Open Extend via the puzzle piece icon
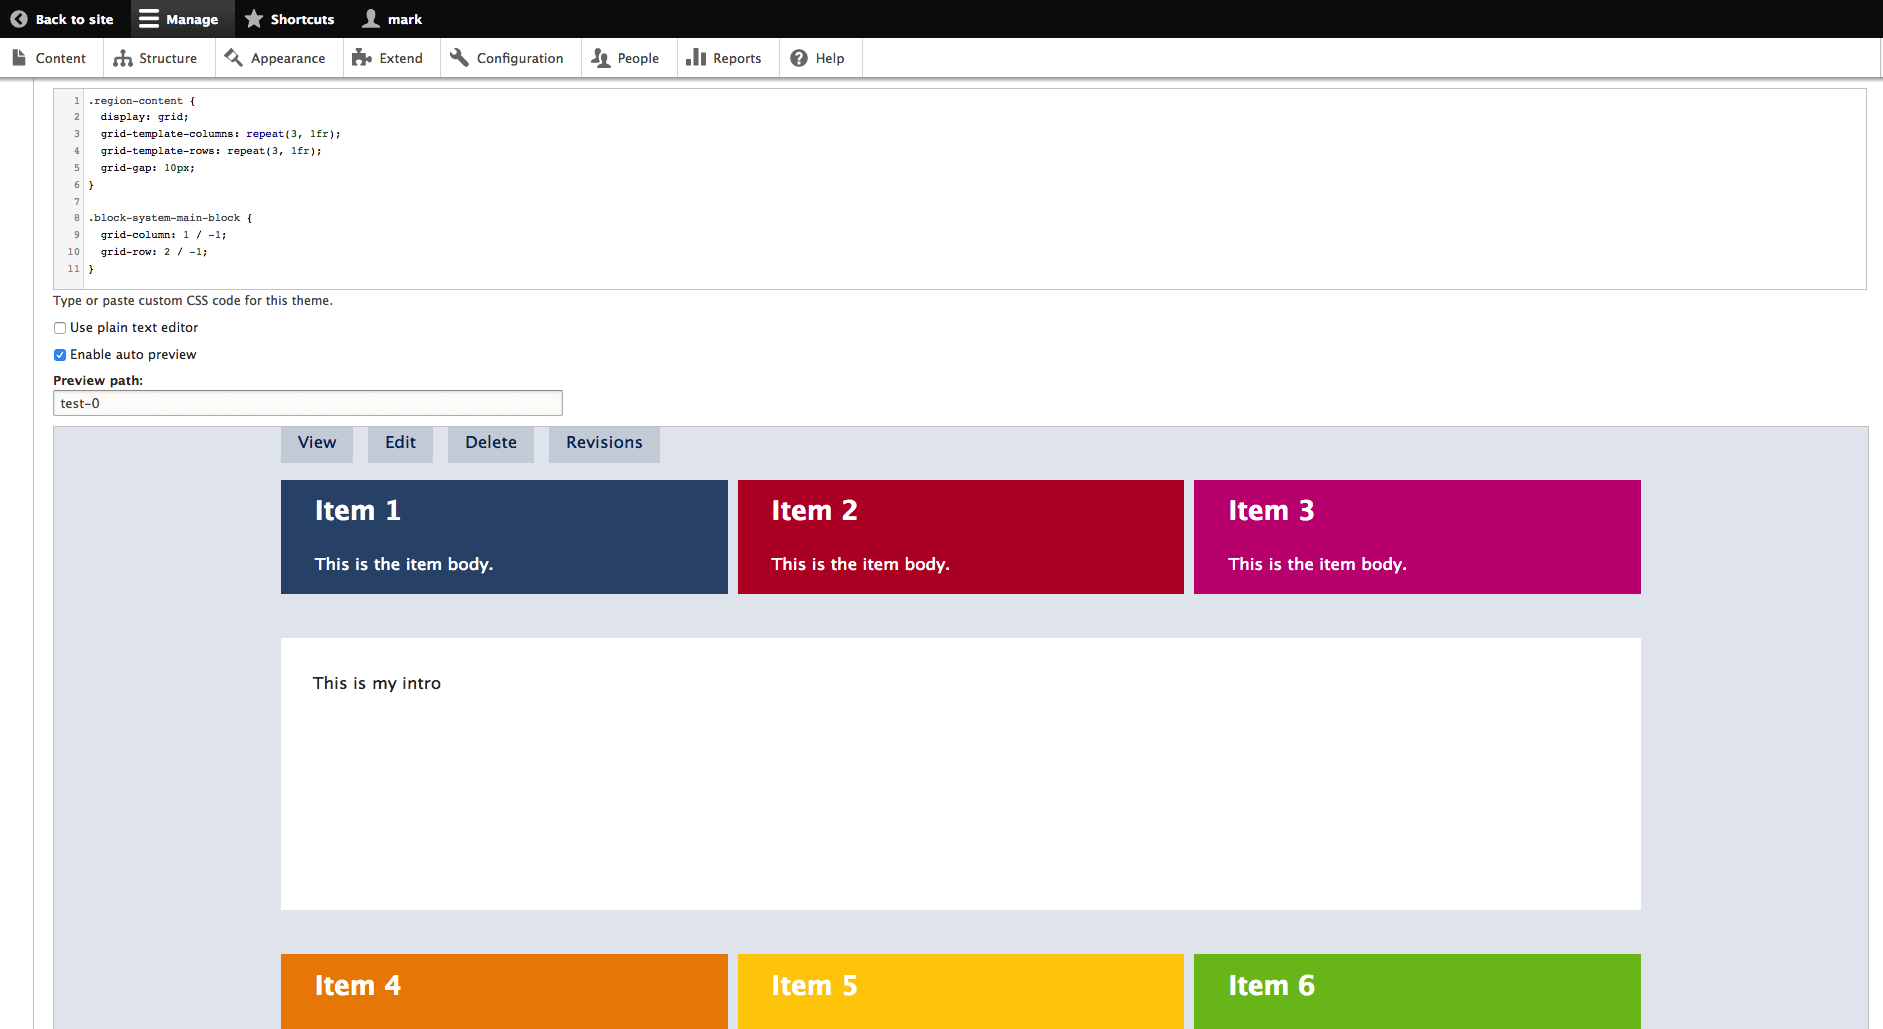 coord(362,58)
